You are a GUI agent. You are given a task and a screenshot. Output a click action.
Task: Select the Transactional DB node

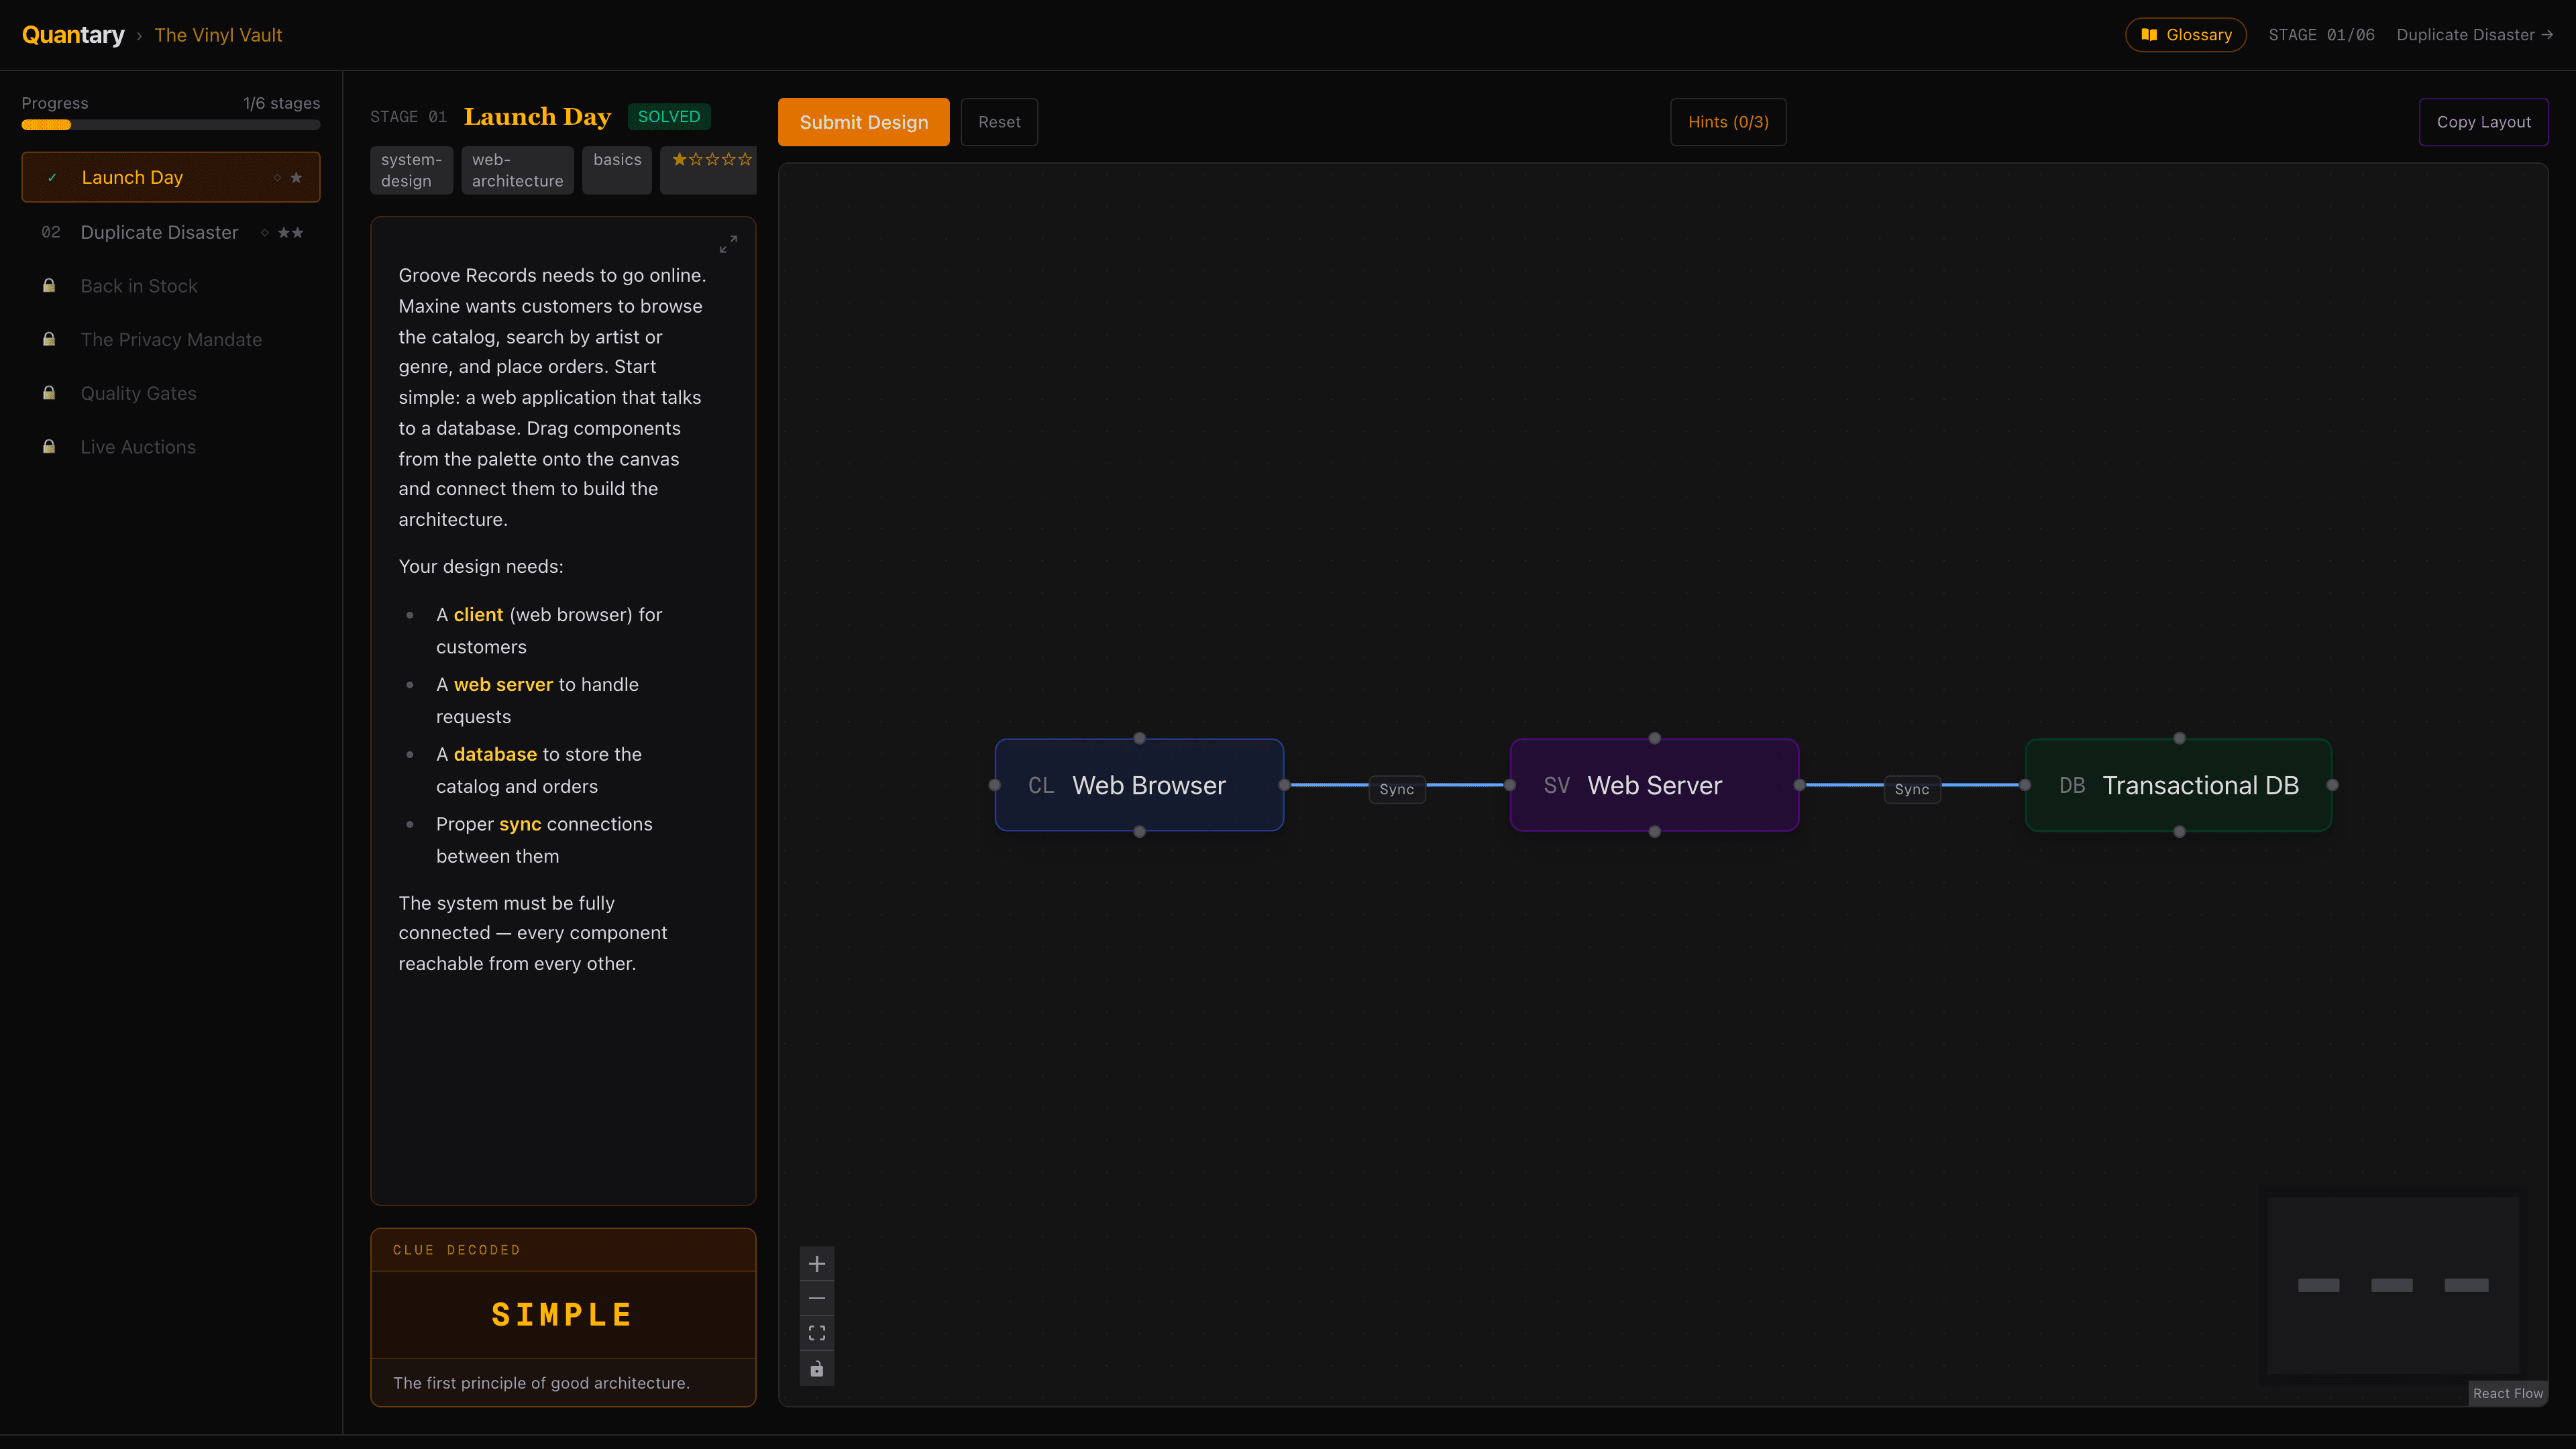[x=2178, y=785]
